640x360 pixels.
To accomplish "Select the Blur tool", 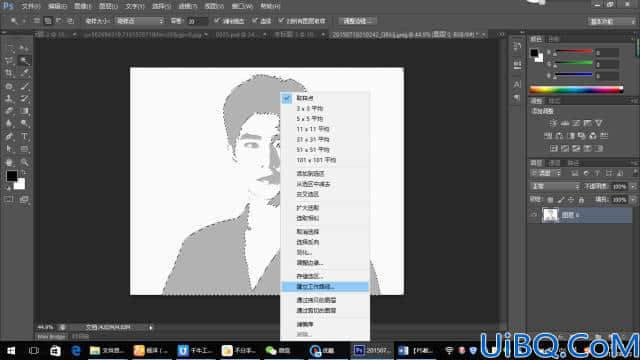I will click(x=9, y=123).
